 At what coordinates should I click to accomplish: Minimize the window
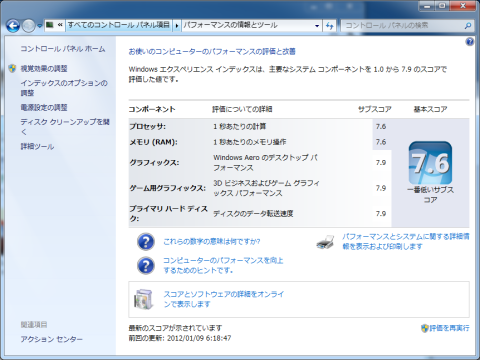tap(427, 6)
